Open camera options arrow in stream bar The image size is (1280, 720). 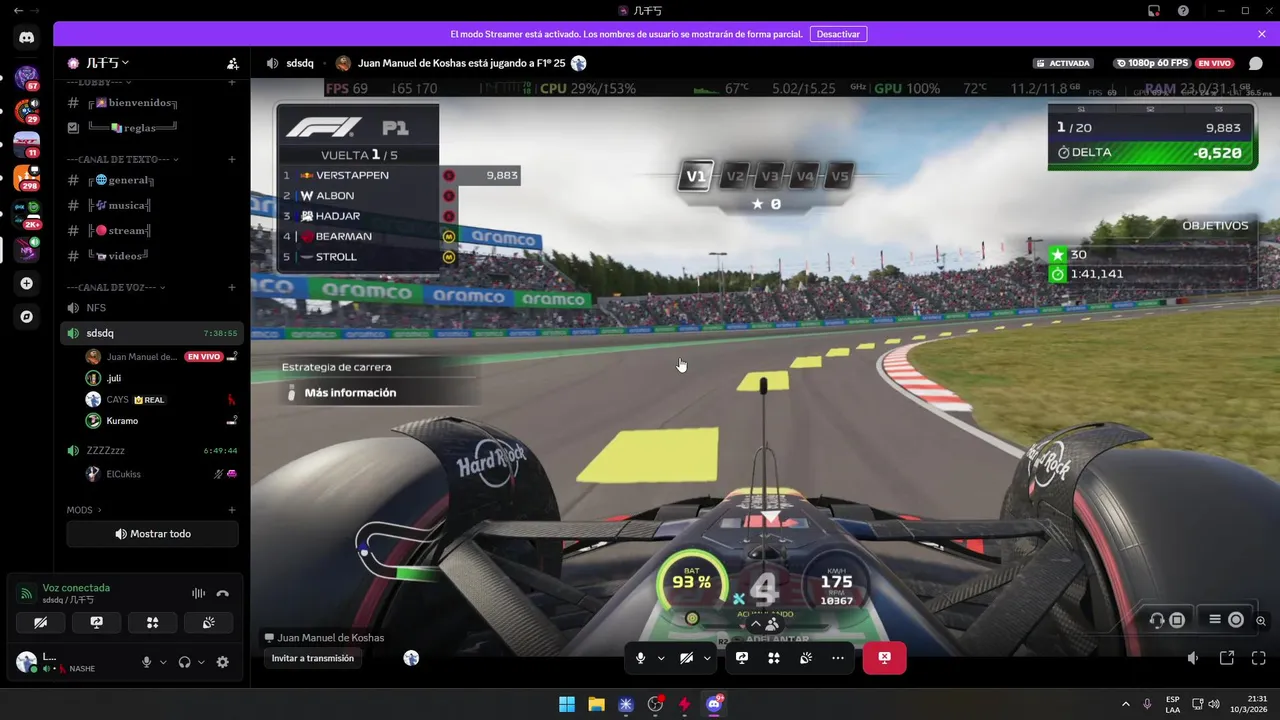(707, 658)
